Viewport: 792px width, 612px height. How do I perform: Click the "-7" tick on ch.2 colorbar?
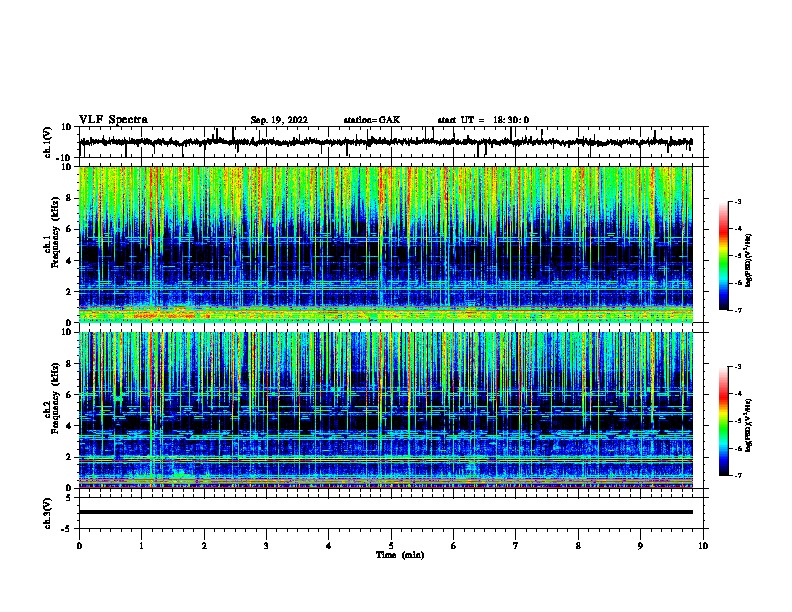pos(737,475)
